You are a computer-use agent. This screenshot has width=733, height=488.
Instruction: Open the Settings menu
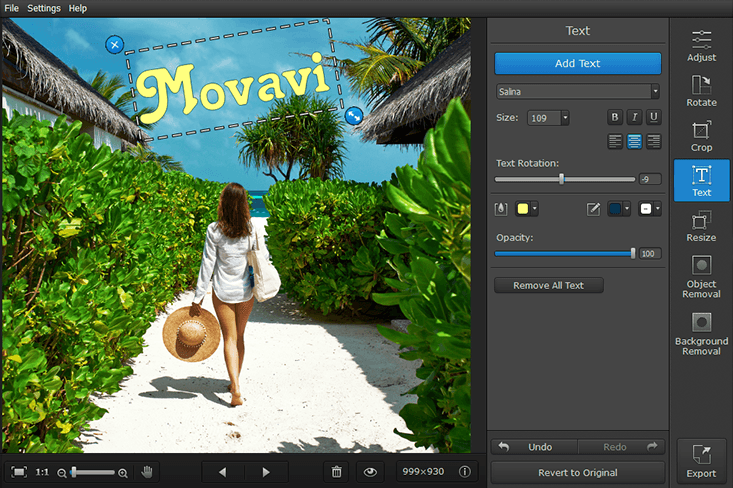pos(43,8)
